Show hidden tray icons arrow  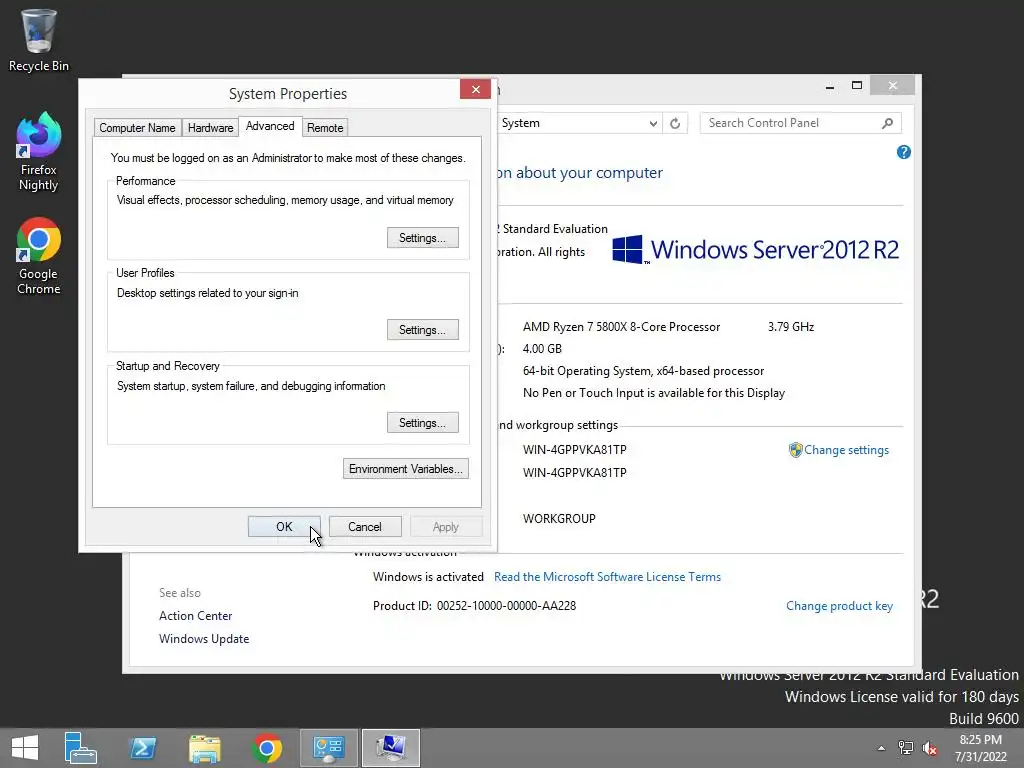(881, 748)
